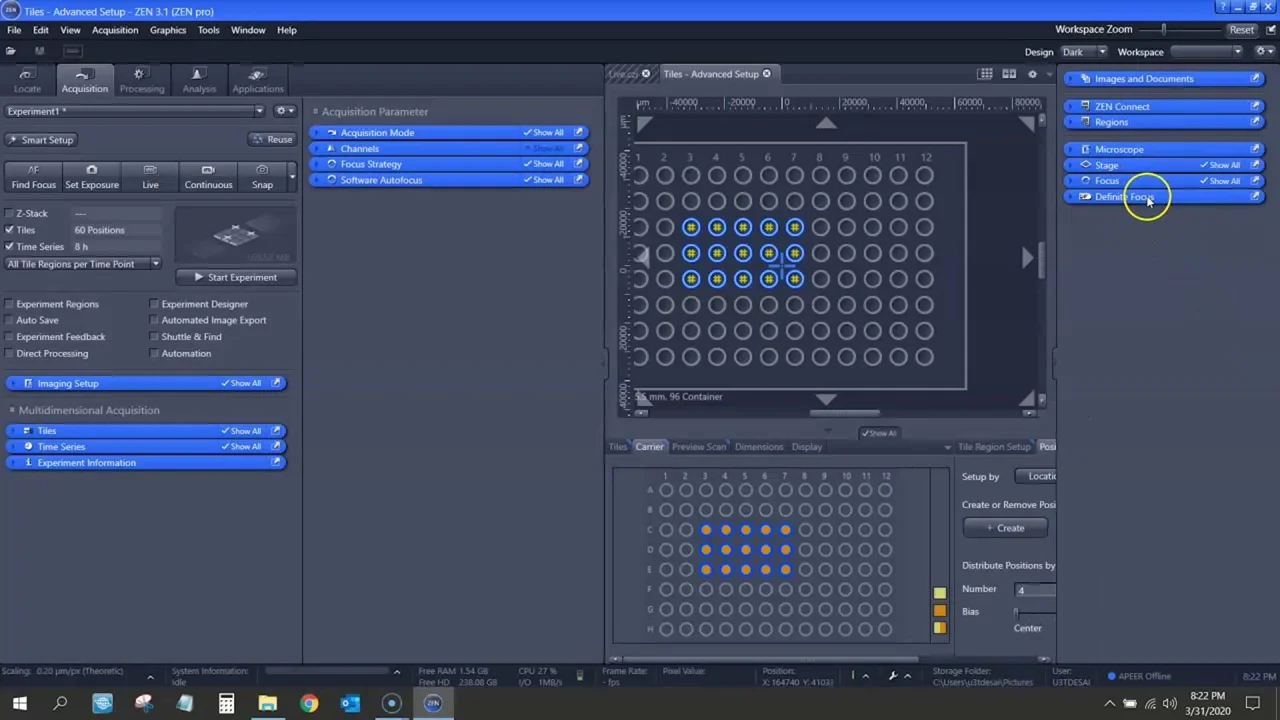The width and height of the screenshot is (1280, 720).
Task: Click the Find Focus autofocus icon
Action: click(x=33, y=170)
